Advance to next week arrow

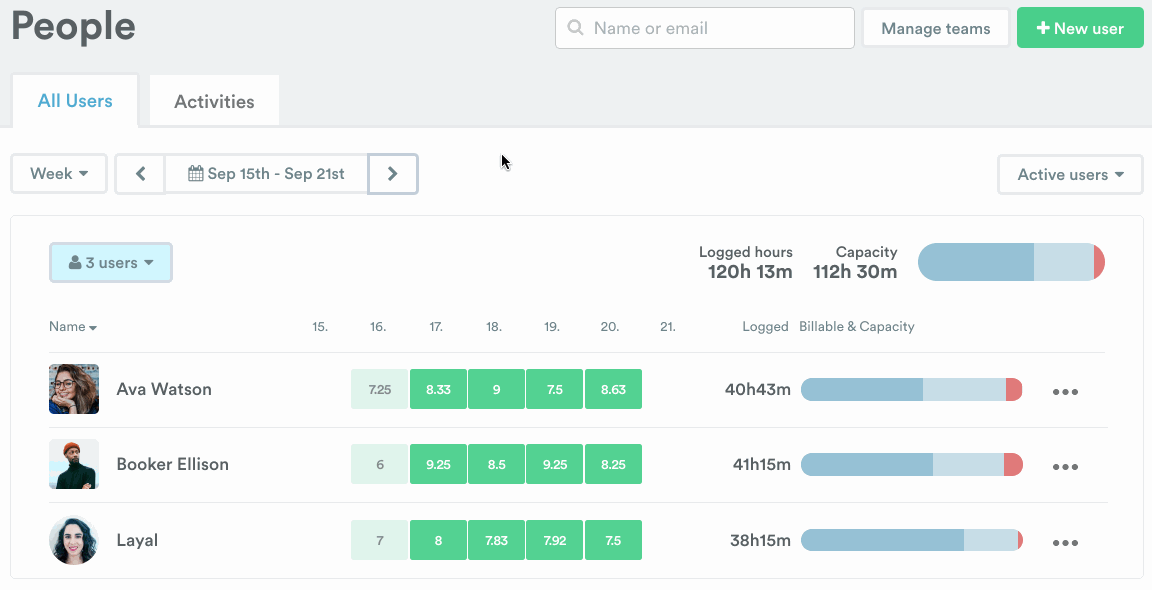tap(393, 174)
